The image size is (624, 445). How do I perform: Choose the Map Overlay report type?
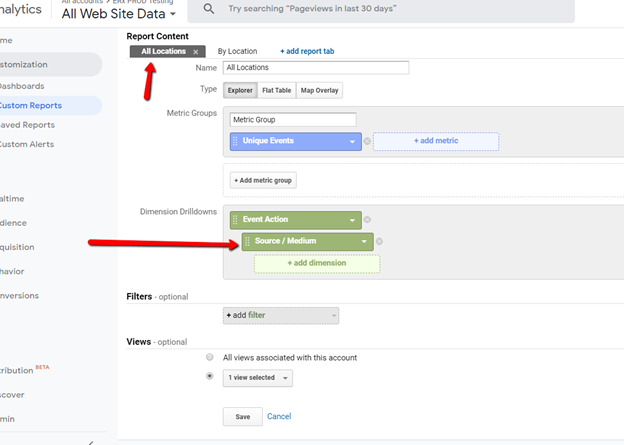319,90
